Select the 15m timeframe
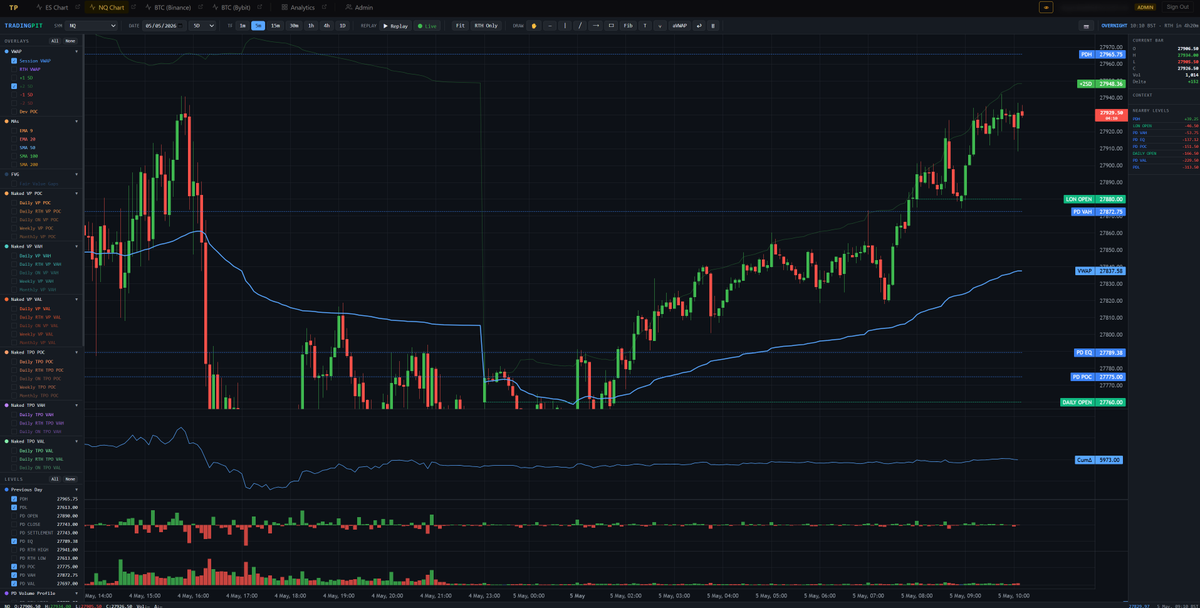 (275, 25)
